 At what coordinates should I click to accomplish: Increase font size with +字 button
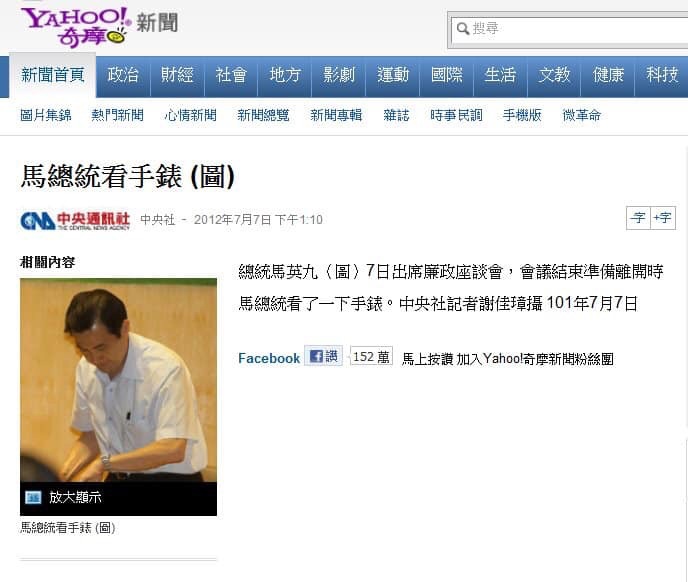tap(663, 218)
